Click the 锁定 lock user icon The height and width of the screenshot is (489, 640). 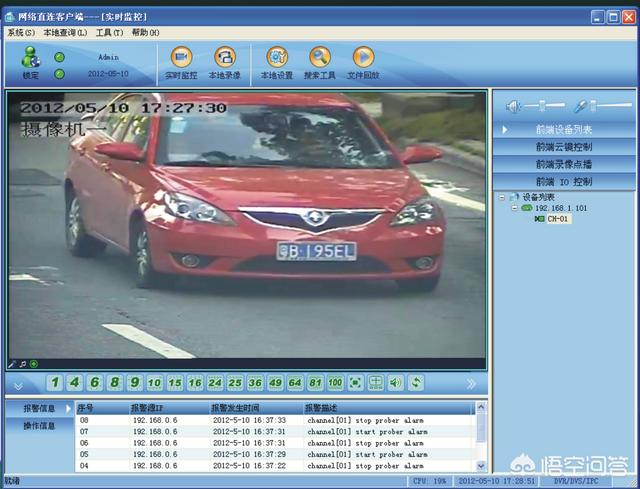pos(31,60)
